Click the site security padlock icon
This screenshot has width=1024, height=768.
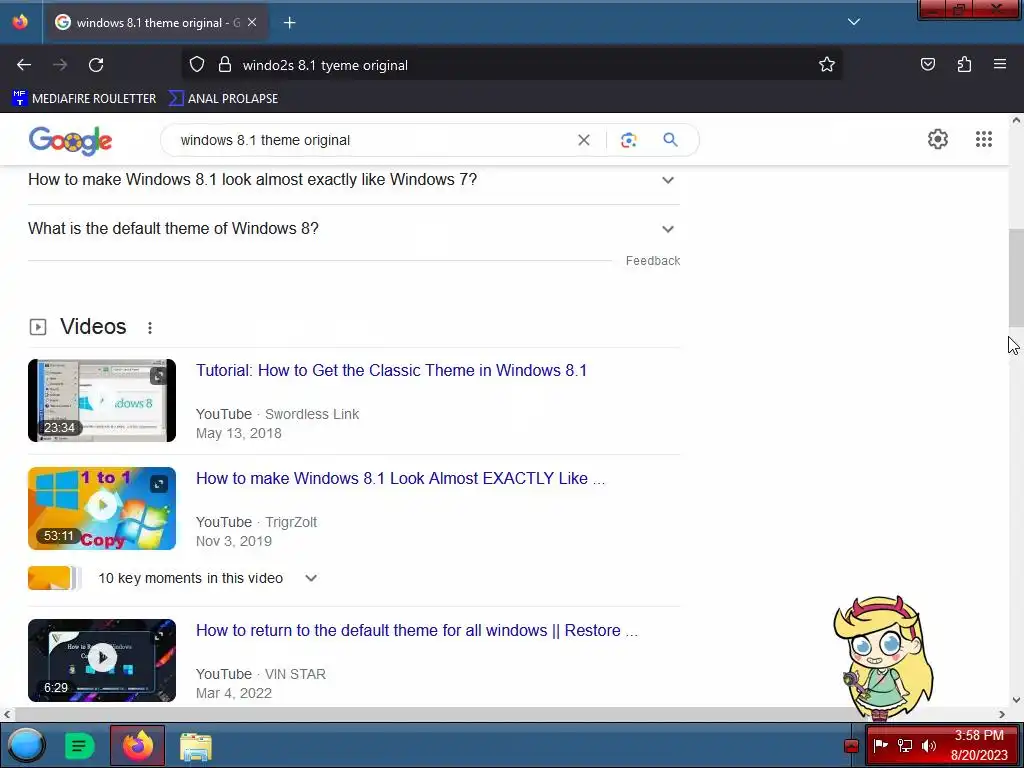pyautogui.click(x=225, y=65)
